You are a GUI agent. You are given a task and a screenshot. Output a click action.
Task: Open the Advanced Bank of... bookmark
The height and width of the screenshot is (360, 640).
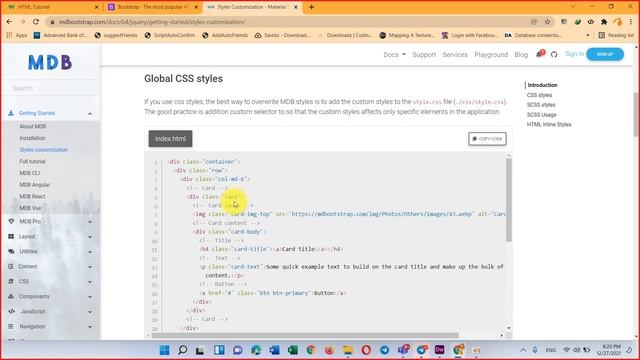coord(60,36)
